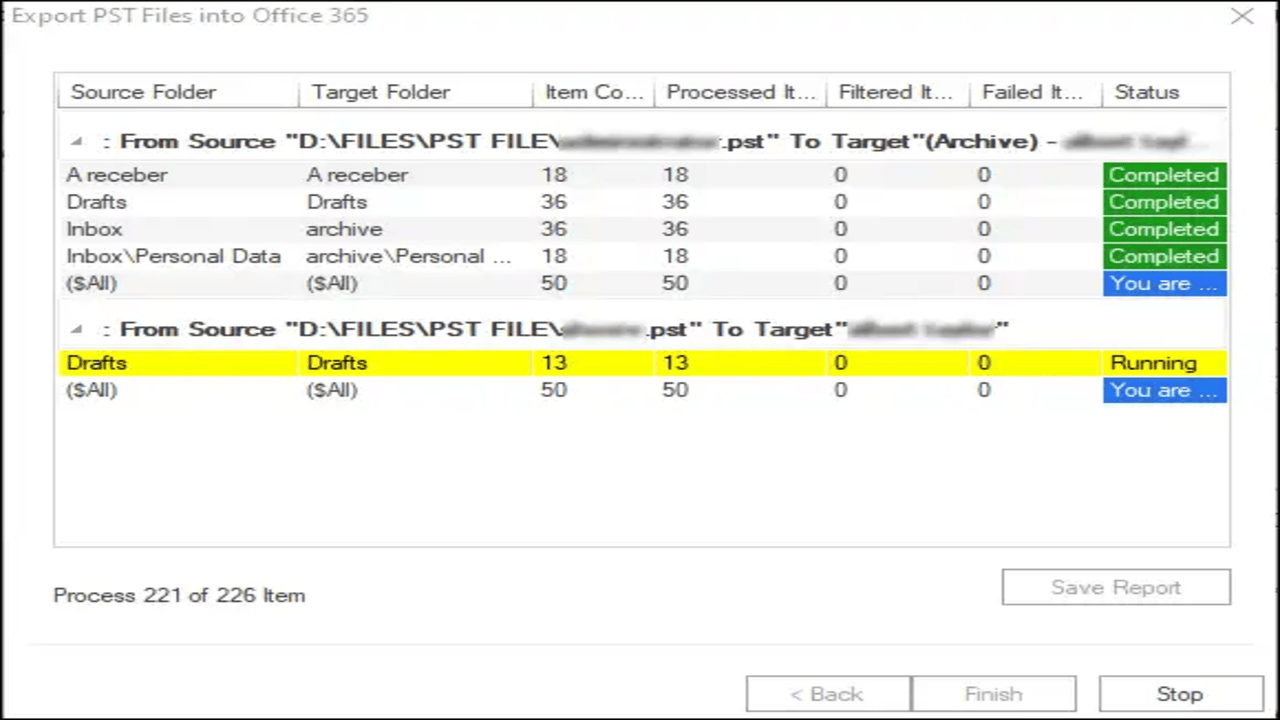1280x720 pixels.
Task: Select the highlighted yellow Drafts target cell
Action: tap(337, 363)
